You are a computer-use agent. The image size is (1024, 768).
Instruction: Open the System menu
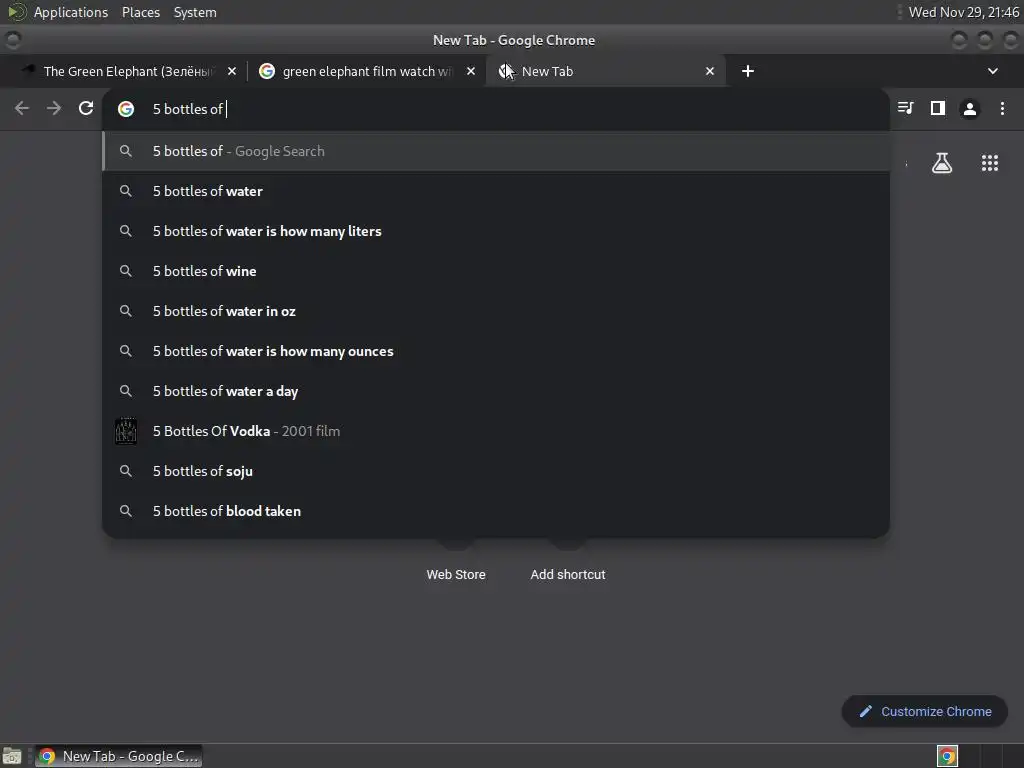195,12
